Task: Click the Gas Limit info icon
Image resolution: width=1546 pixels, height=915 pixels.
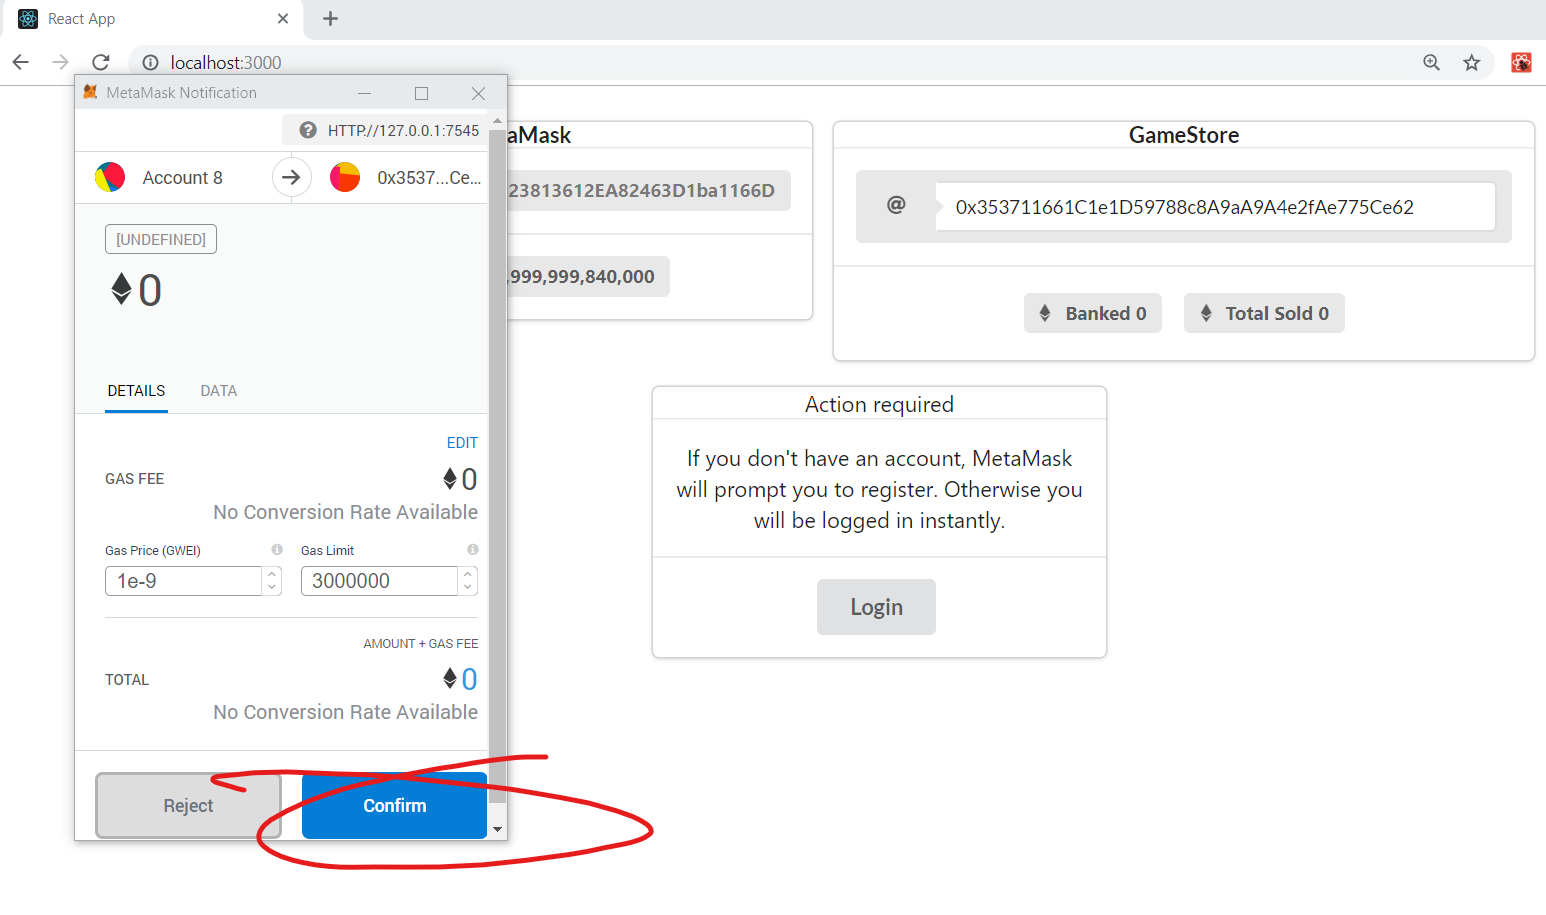Action: click(x=473, y=549)
